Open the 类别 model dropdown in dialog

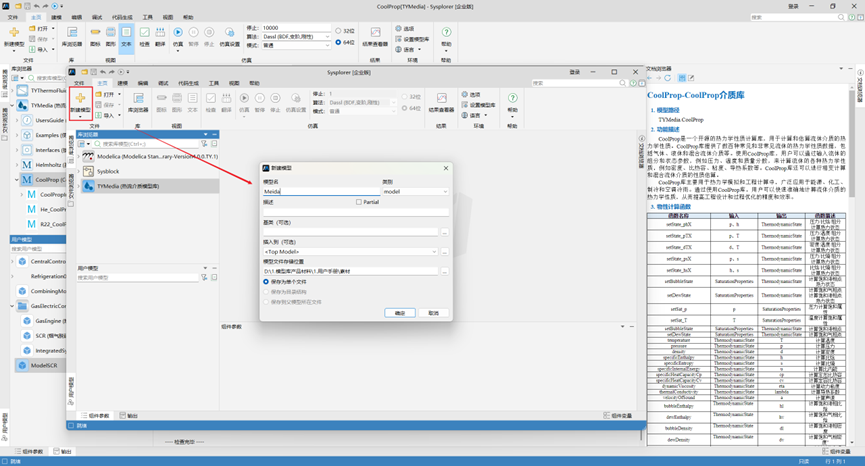pos(415,191)
